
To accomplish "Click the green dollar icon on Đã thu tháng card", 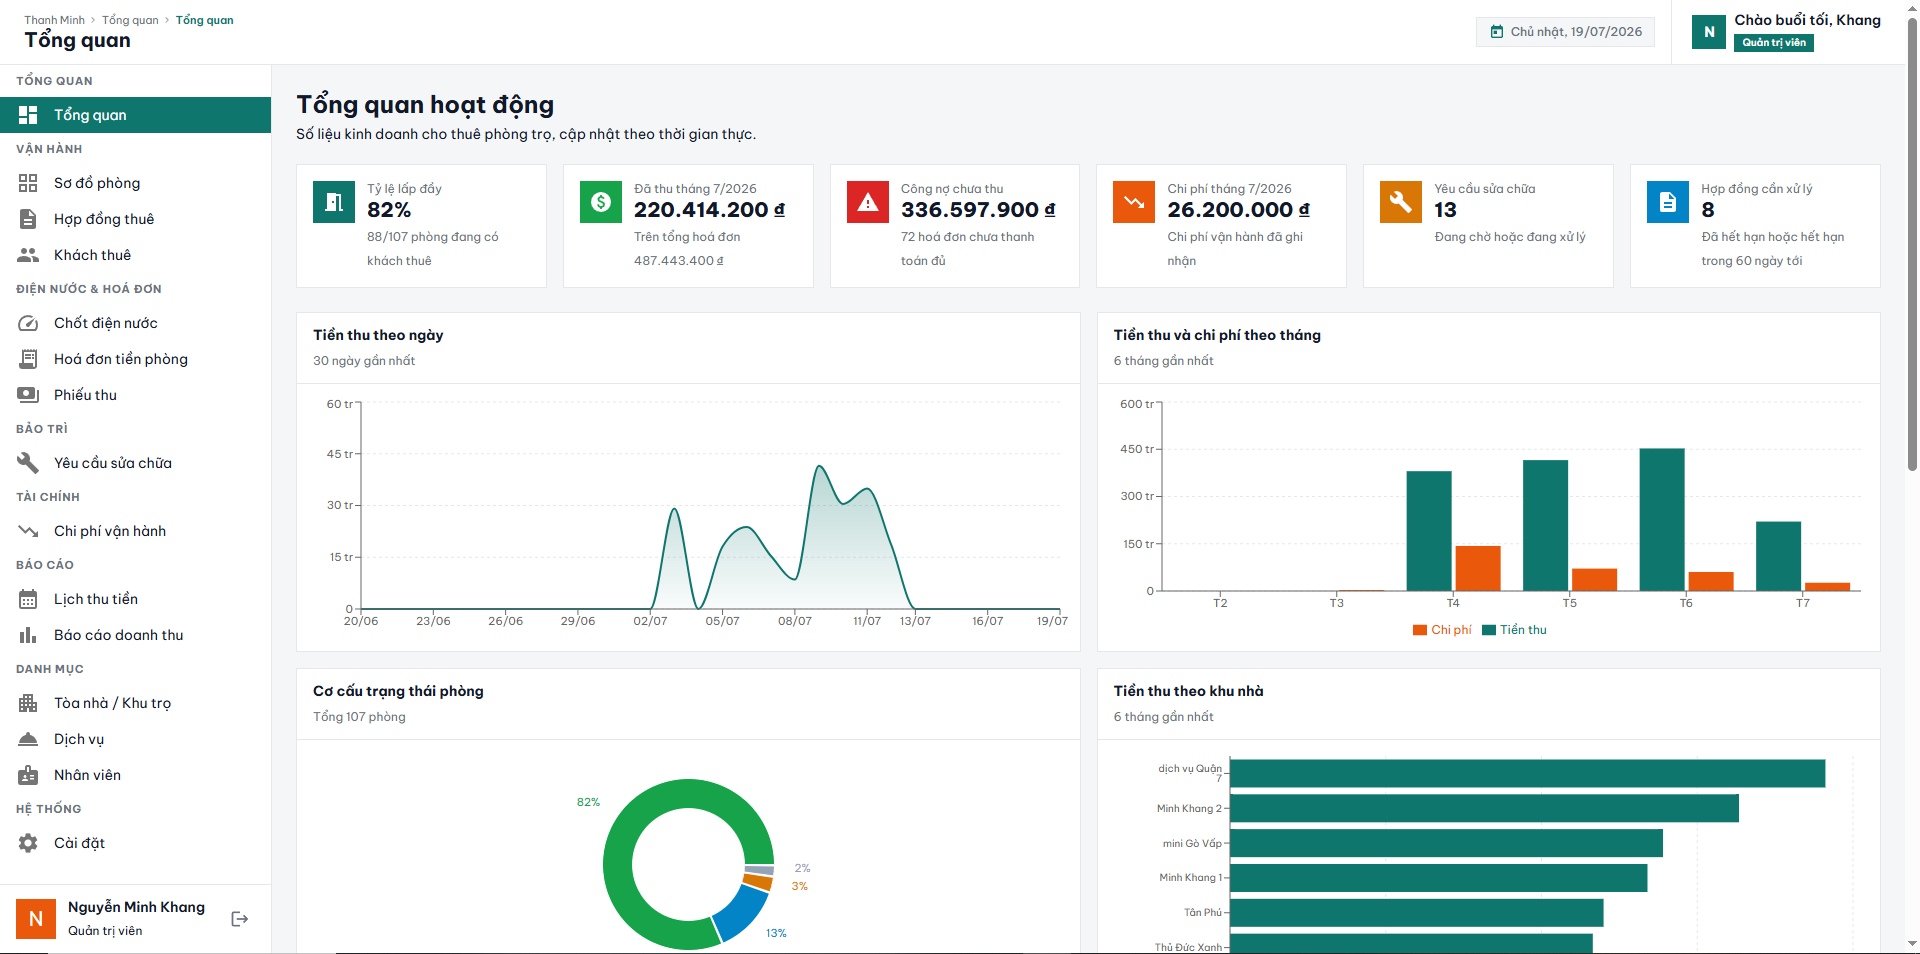I will coord(601,202).
